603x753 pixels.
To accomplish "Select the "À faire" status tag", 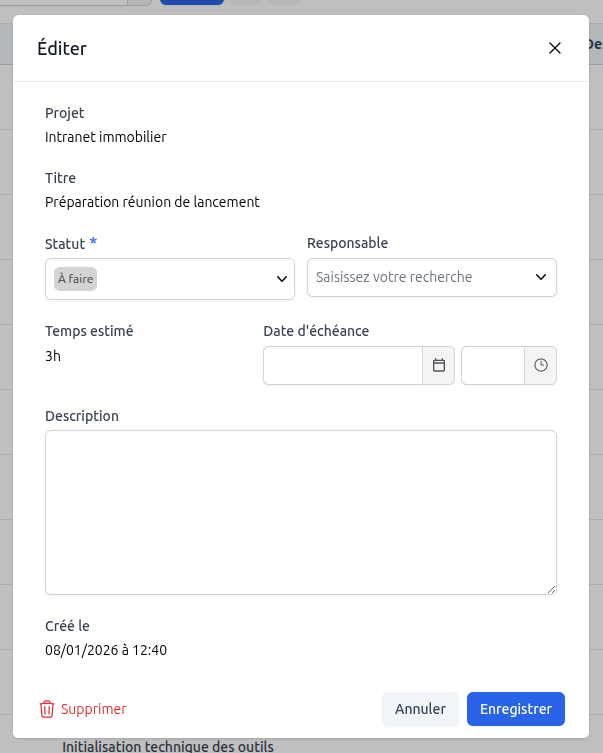I will [75, 279].
